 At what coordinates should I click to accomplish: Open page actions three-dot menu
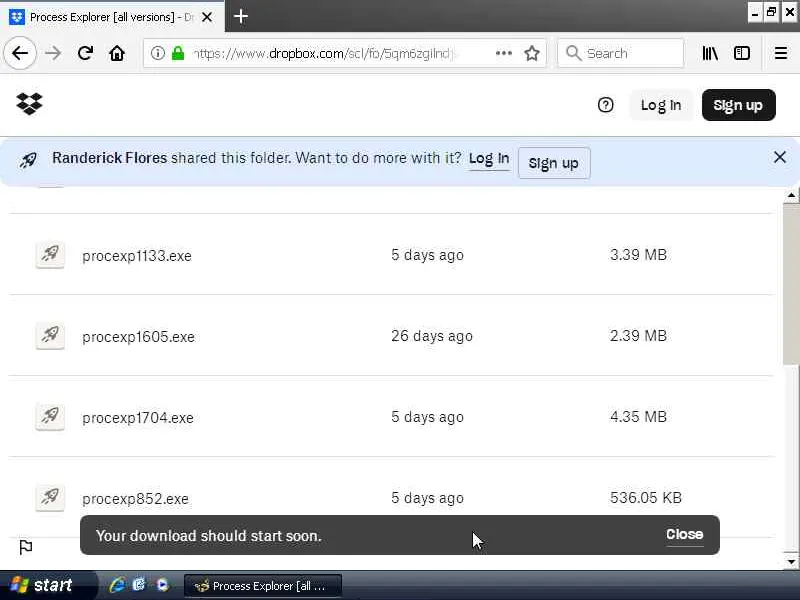[504, 53]
